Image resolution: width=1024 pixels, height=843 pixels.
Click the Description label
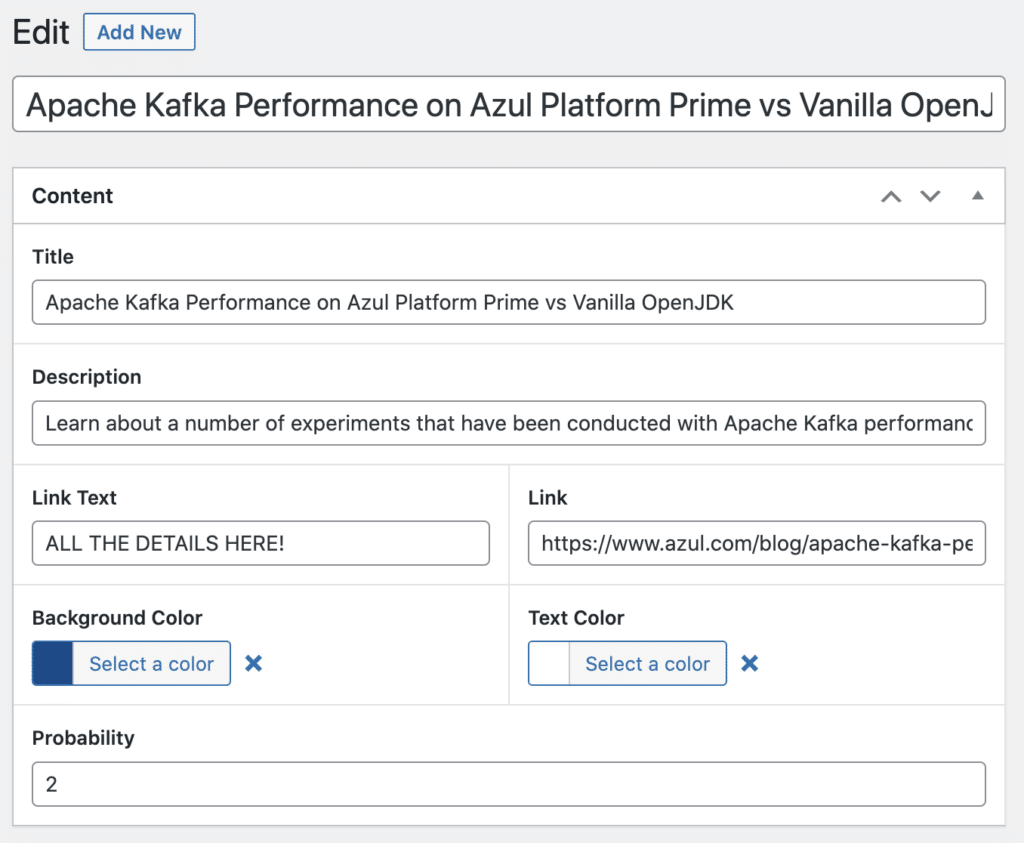87,377
